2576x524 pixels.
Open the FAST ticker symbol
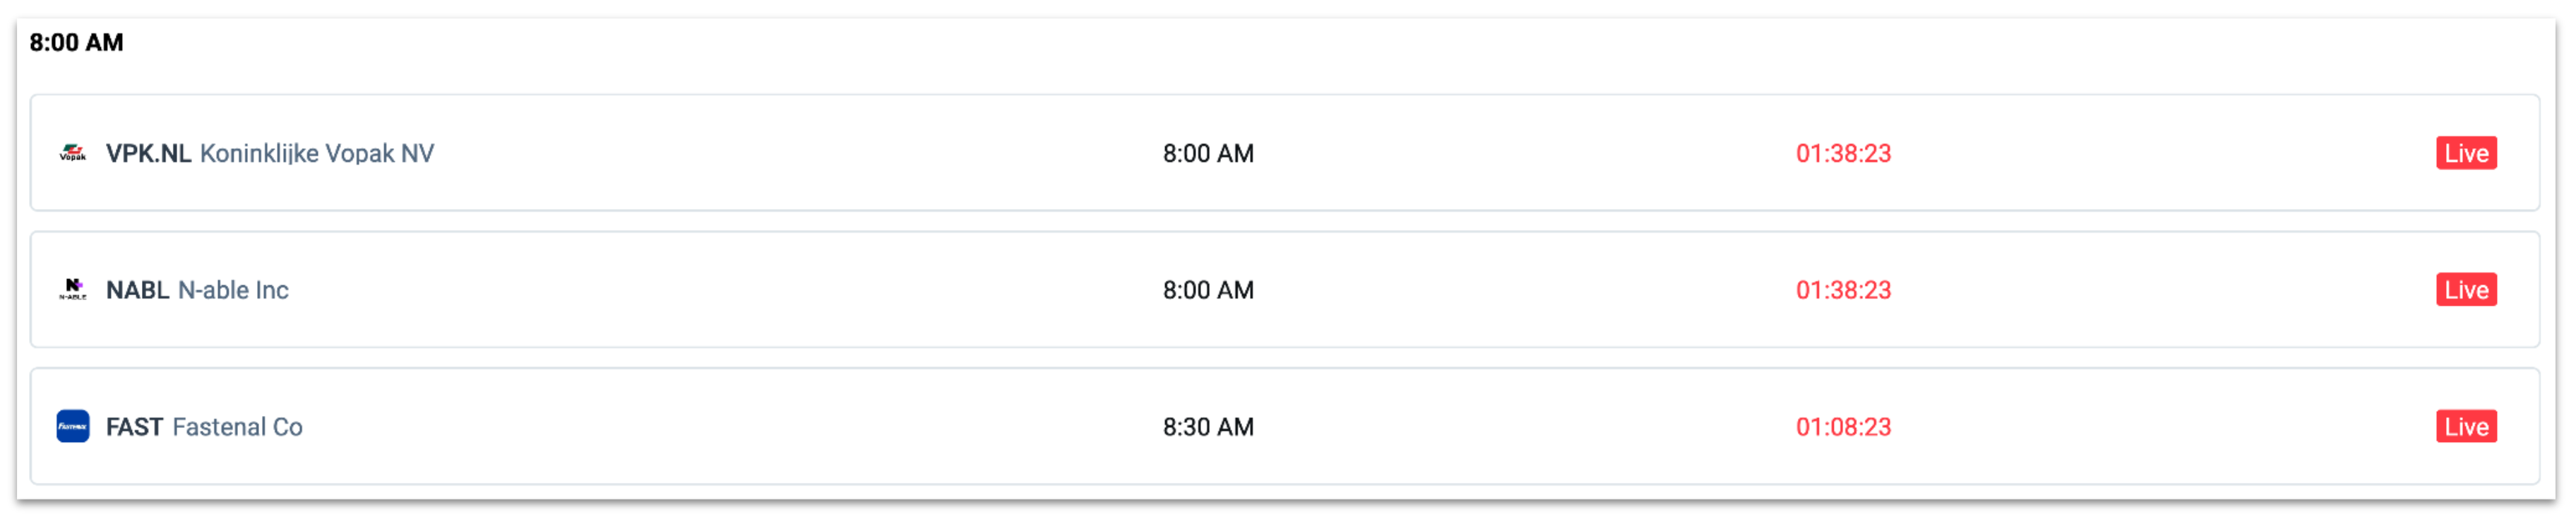pos(134,427)
